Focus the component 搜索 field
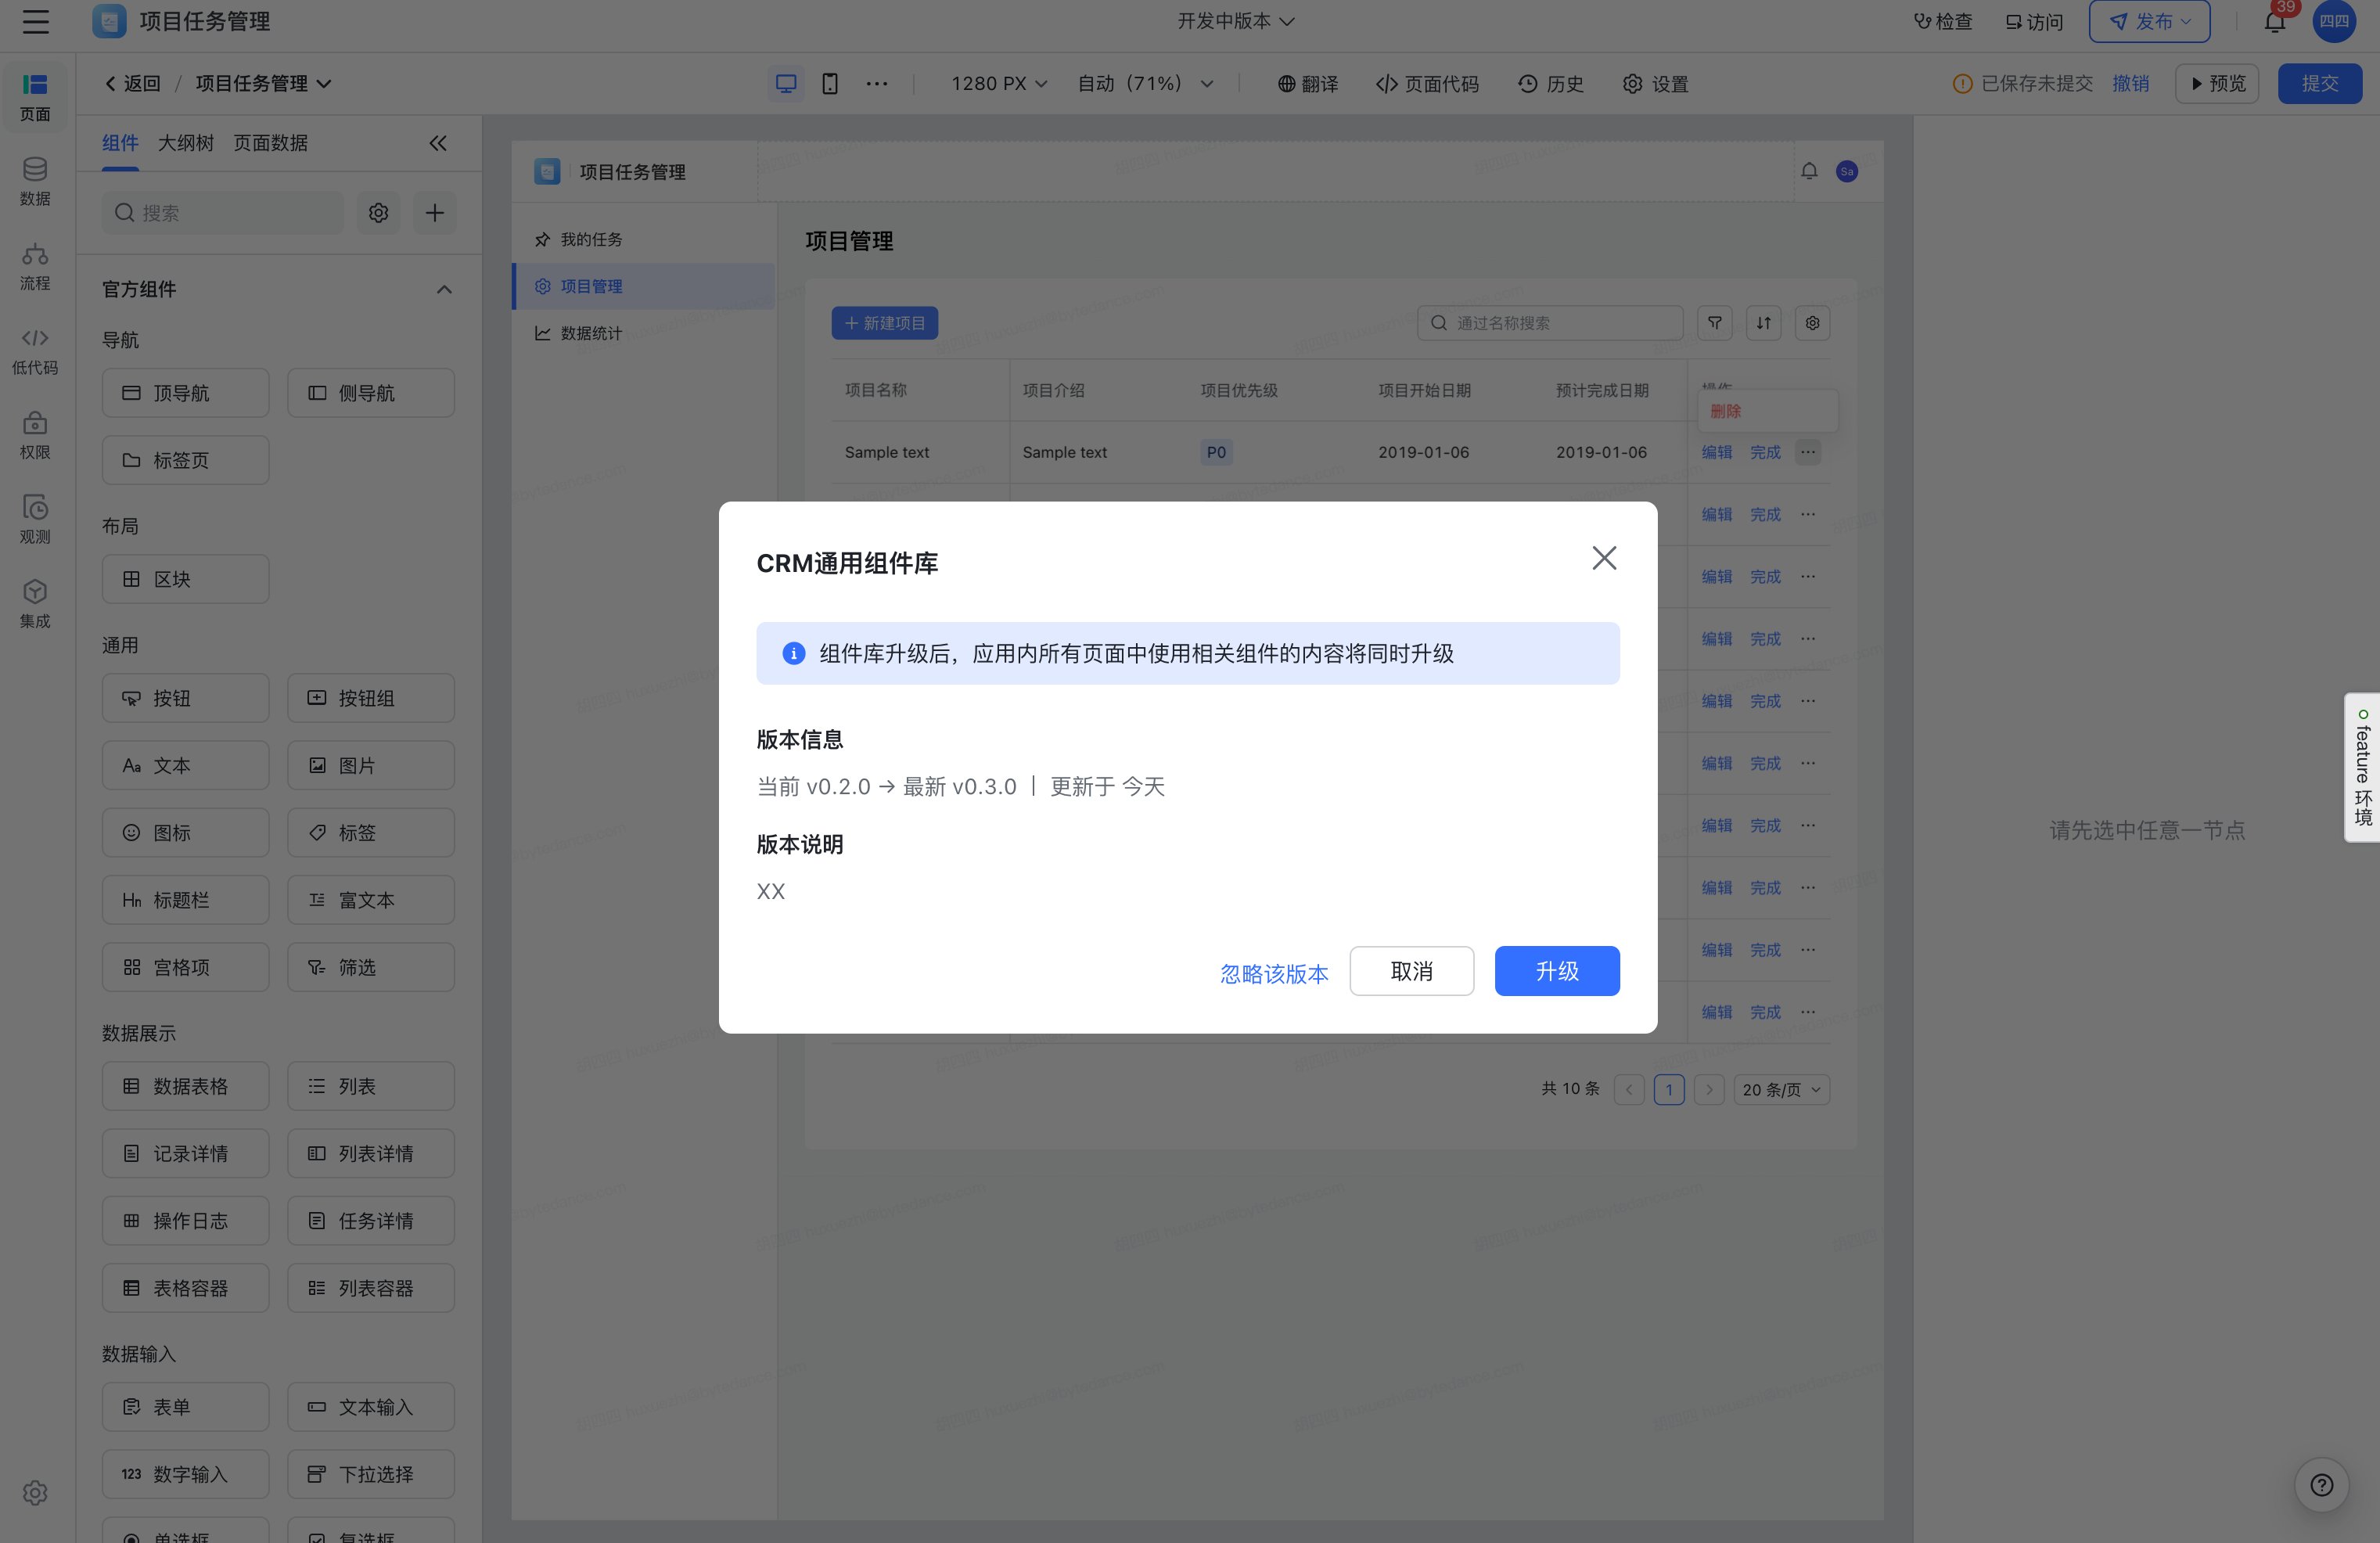This screenshot has width=2380, height=1543. (222, 213)
